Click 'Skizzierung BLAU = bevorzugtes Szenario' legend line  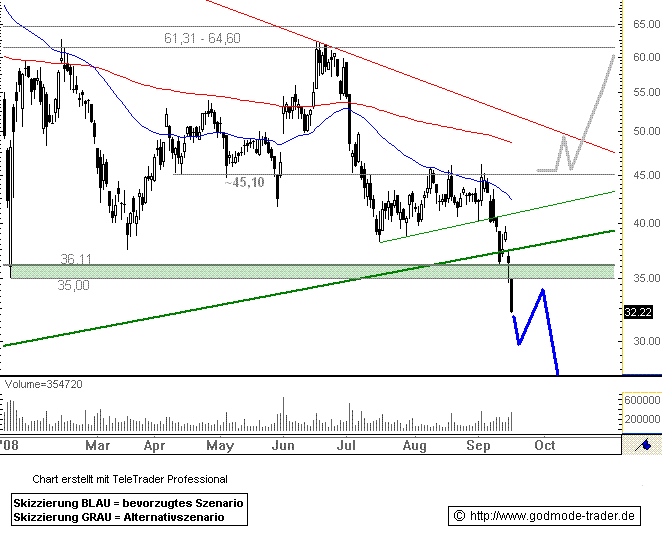(128, 503)
